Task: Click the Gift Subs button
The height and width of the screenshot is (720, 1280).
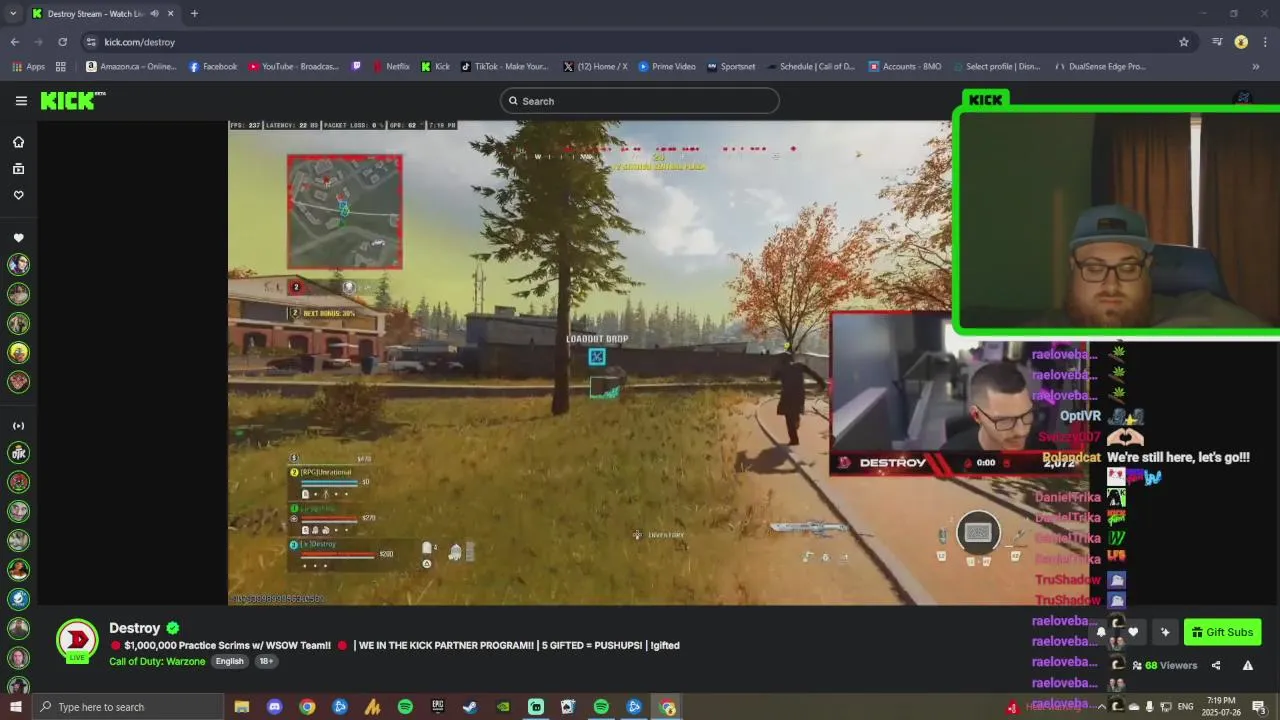Action: pyautogui.click(x=1222, y=632)
